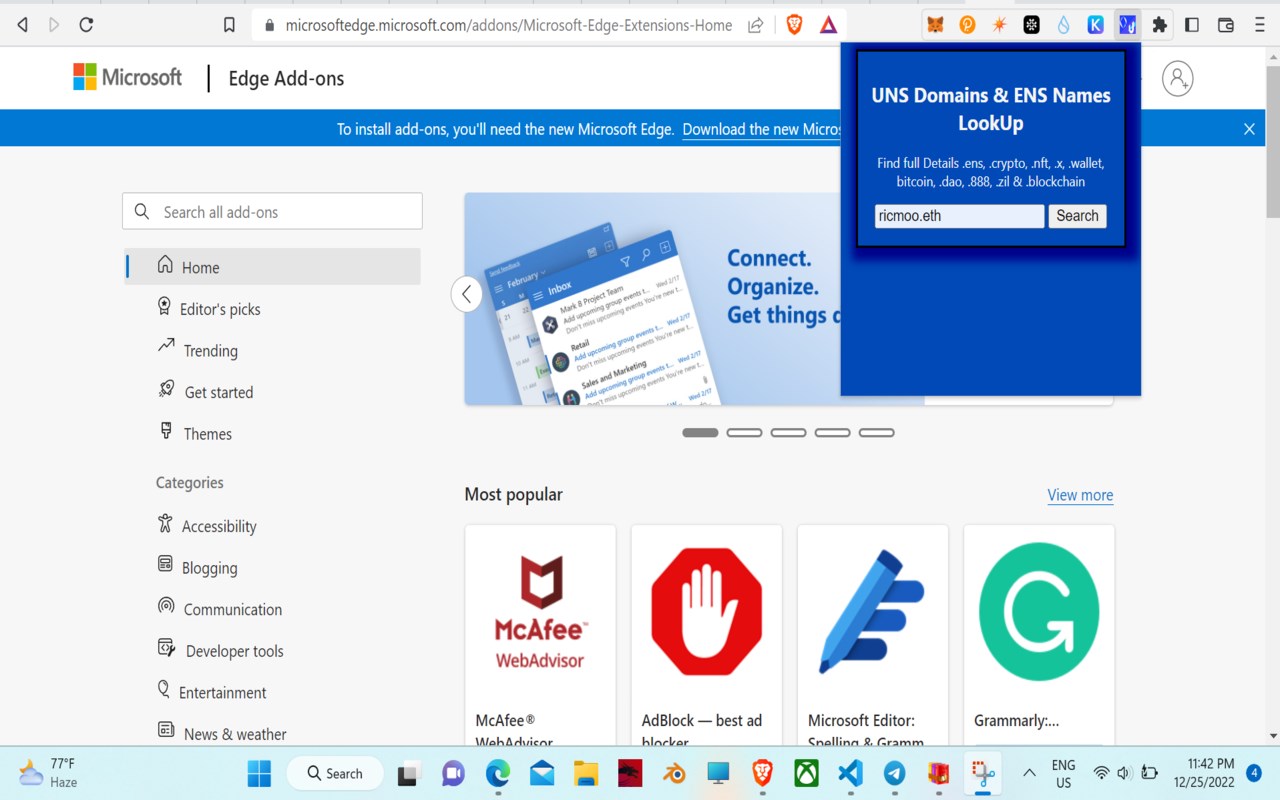Launch Microsoft Edge from taskbar
This screenshot has width=1280, height=800.
tap(498, 774)
